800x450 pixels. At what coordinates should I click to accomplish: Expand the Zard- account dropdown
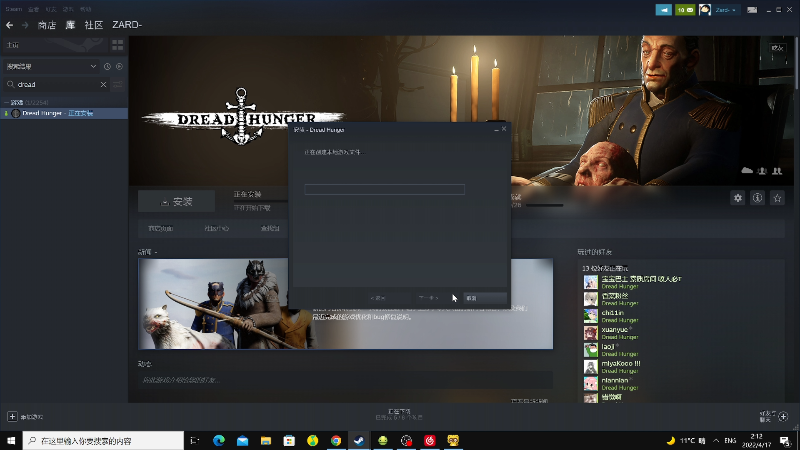point(725,10)
